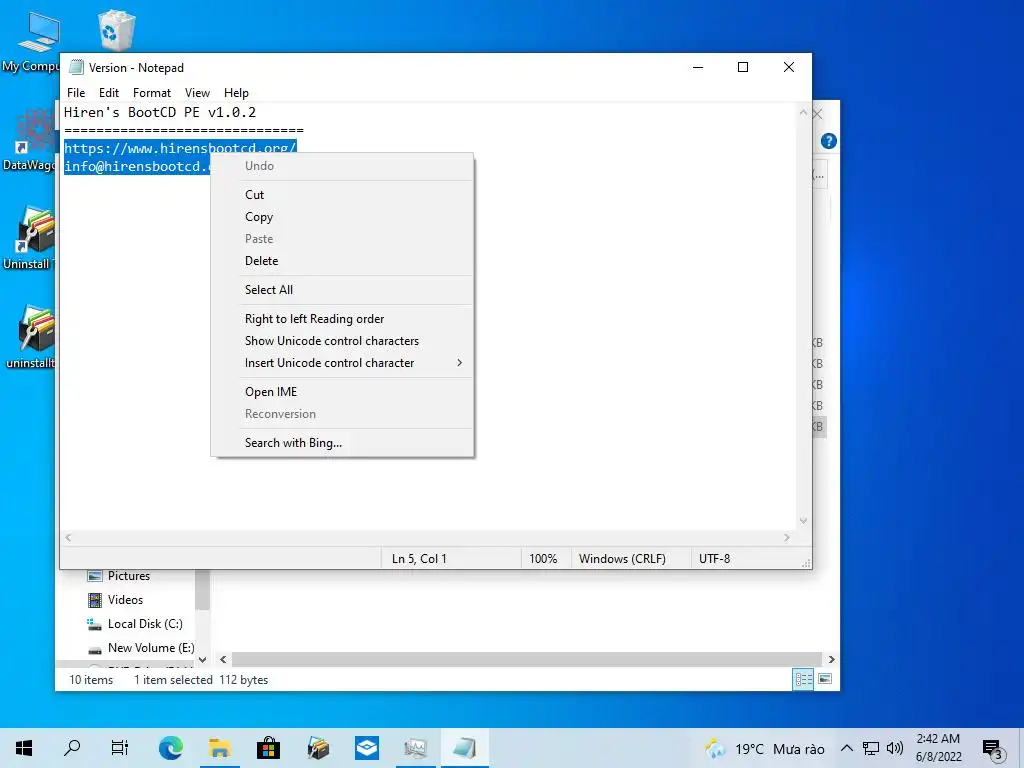Open the blue box app on the taskbar
1024x768 pixels.
pos(366,748)
